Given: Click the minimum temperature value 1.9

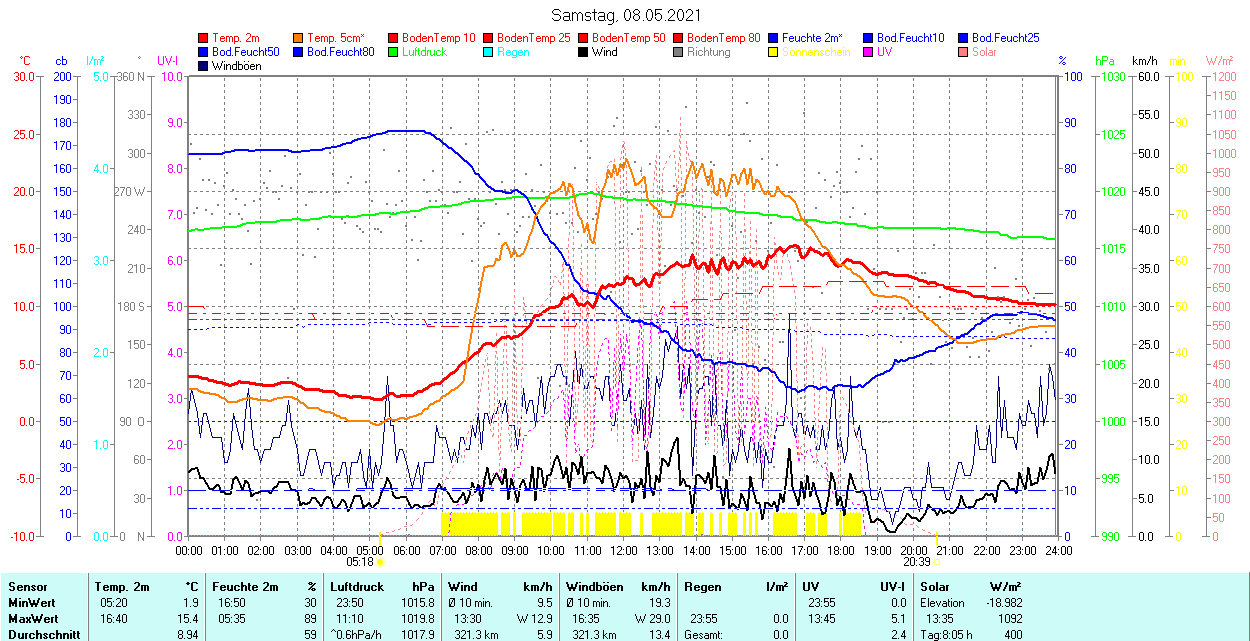Looking at the screenshot, I should coord(192,603).
